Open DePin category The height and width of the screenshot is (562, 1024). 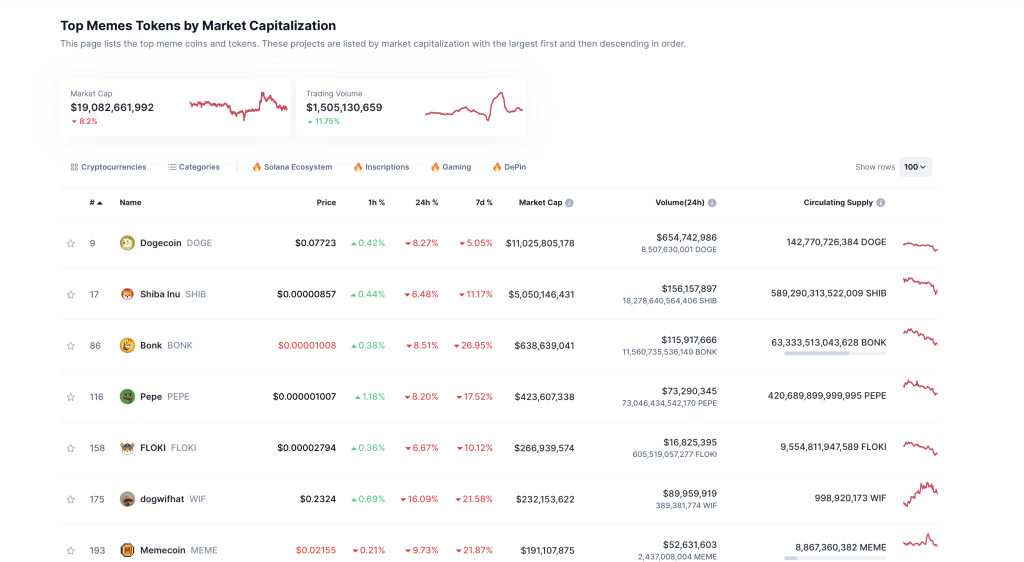click(x=509, y=167)
